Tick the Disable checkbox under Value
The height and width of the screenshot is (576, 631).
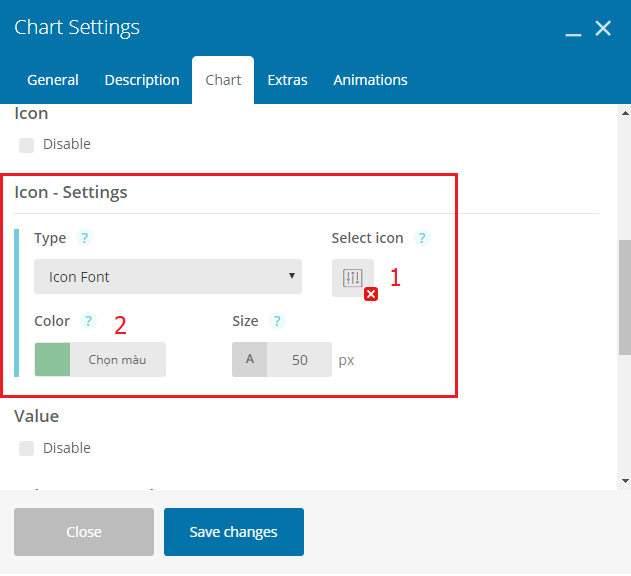point(27,448)
